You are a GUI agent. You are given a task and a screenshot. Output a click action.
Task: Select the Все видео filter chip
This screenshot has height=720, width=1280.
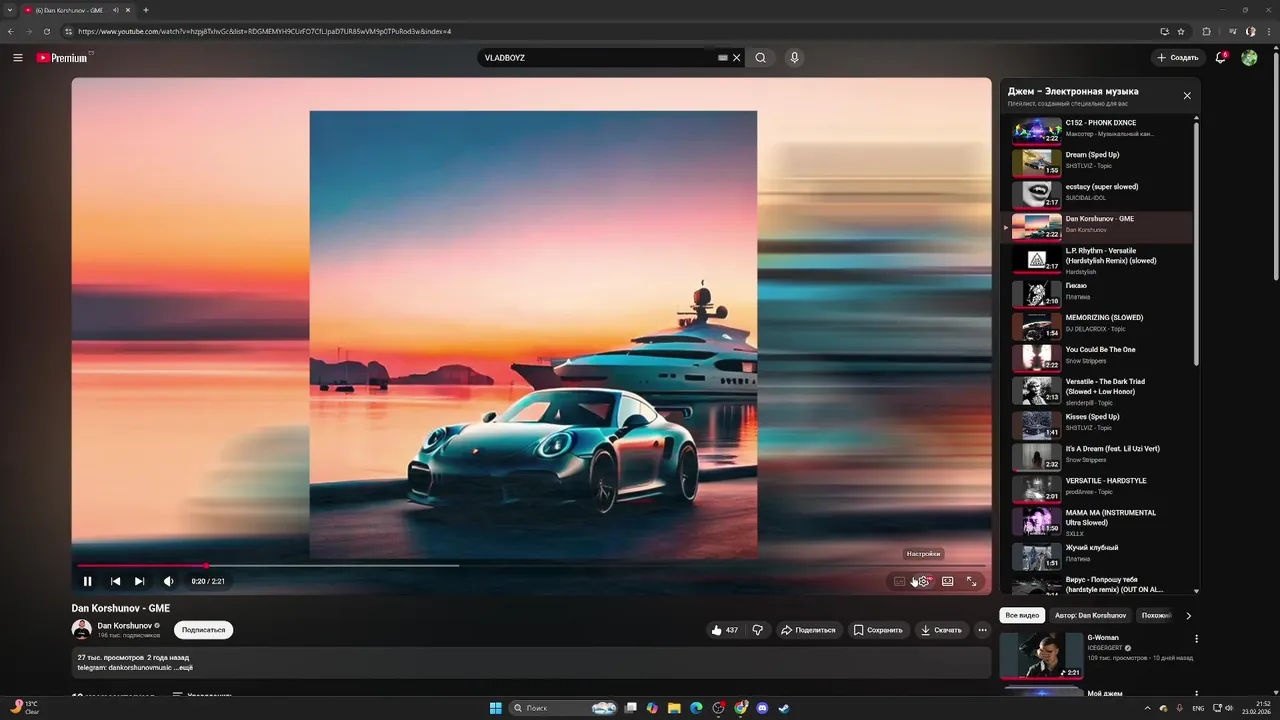tap(1022, 615)
